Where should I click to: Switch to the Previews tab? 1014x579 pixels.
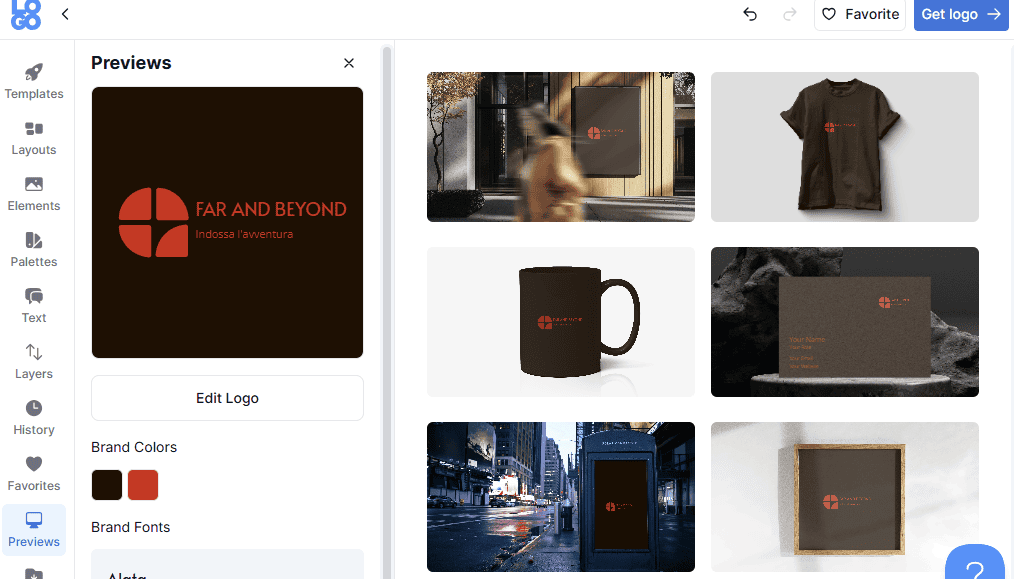coord(34,530)
